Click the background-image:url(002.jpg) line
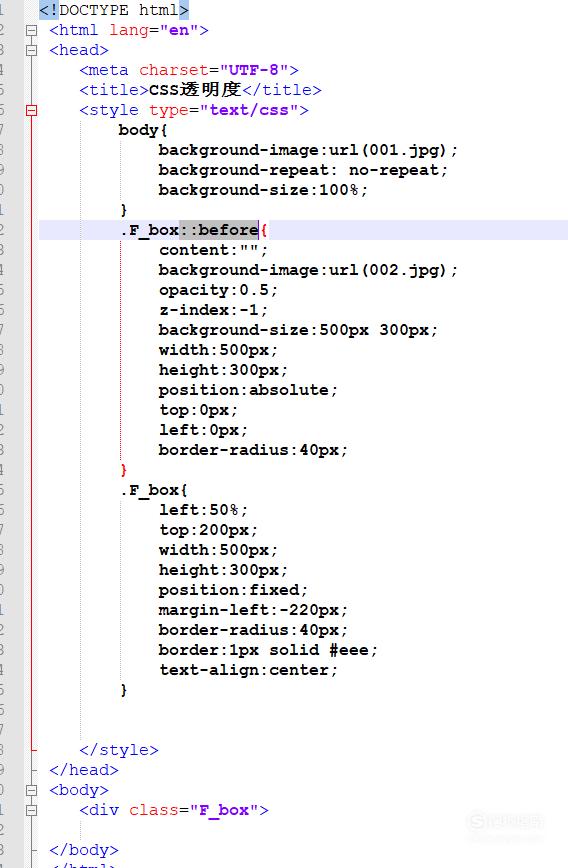 [x=308, y=270]
